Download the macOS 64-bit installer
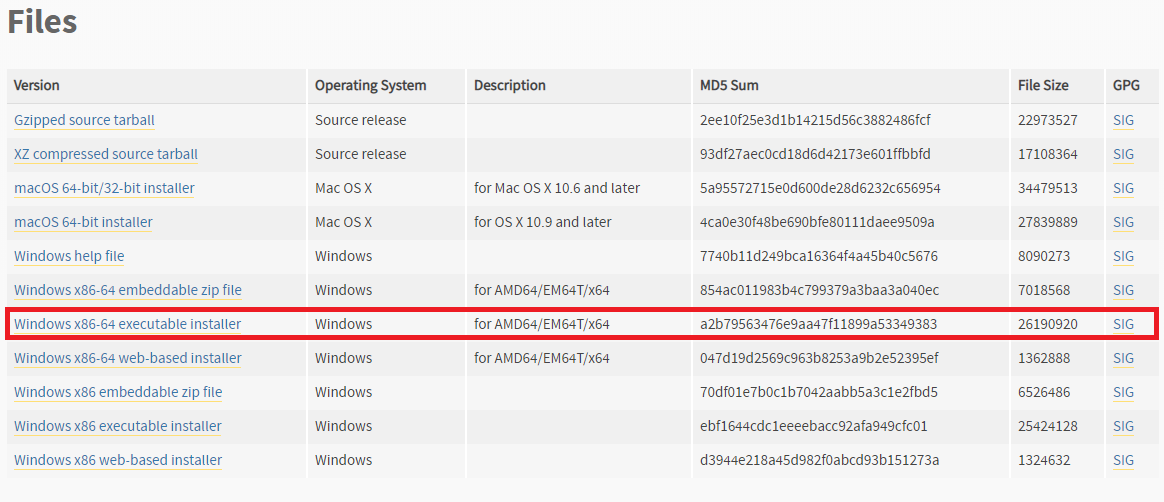This screenshot has width=1164, height=502. coord(83,222)
